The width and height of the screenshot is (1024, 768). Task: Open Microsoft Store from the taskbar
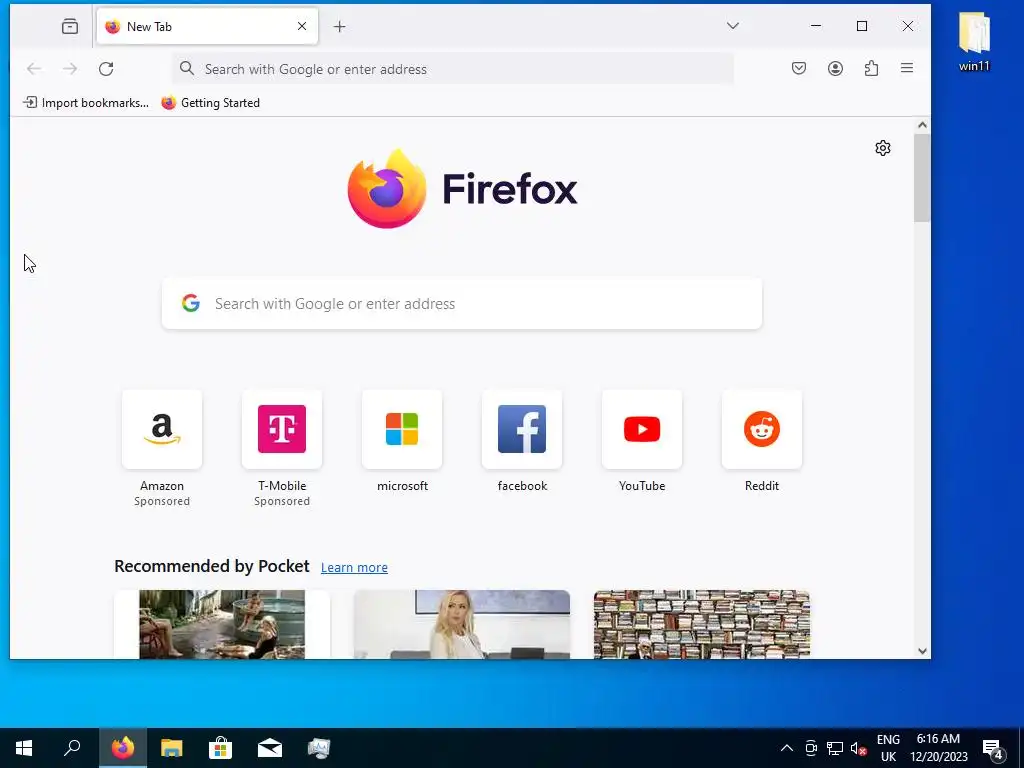[221, 748]
